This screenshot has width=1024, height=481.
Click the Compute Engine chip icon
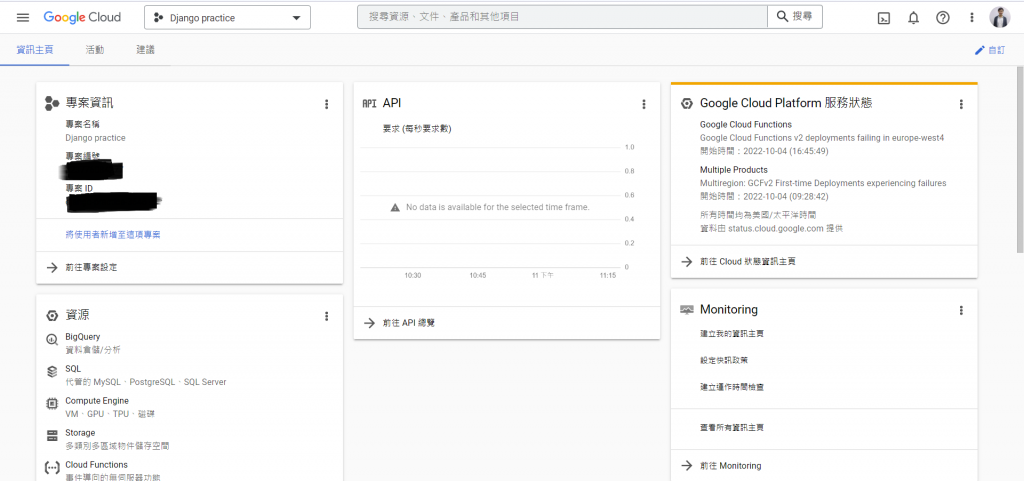pyautogui.click(x=52, y=404)
